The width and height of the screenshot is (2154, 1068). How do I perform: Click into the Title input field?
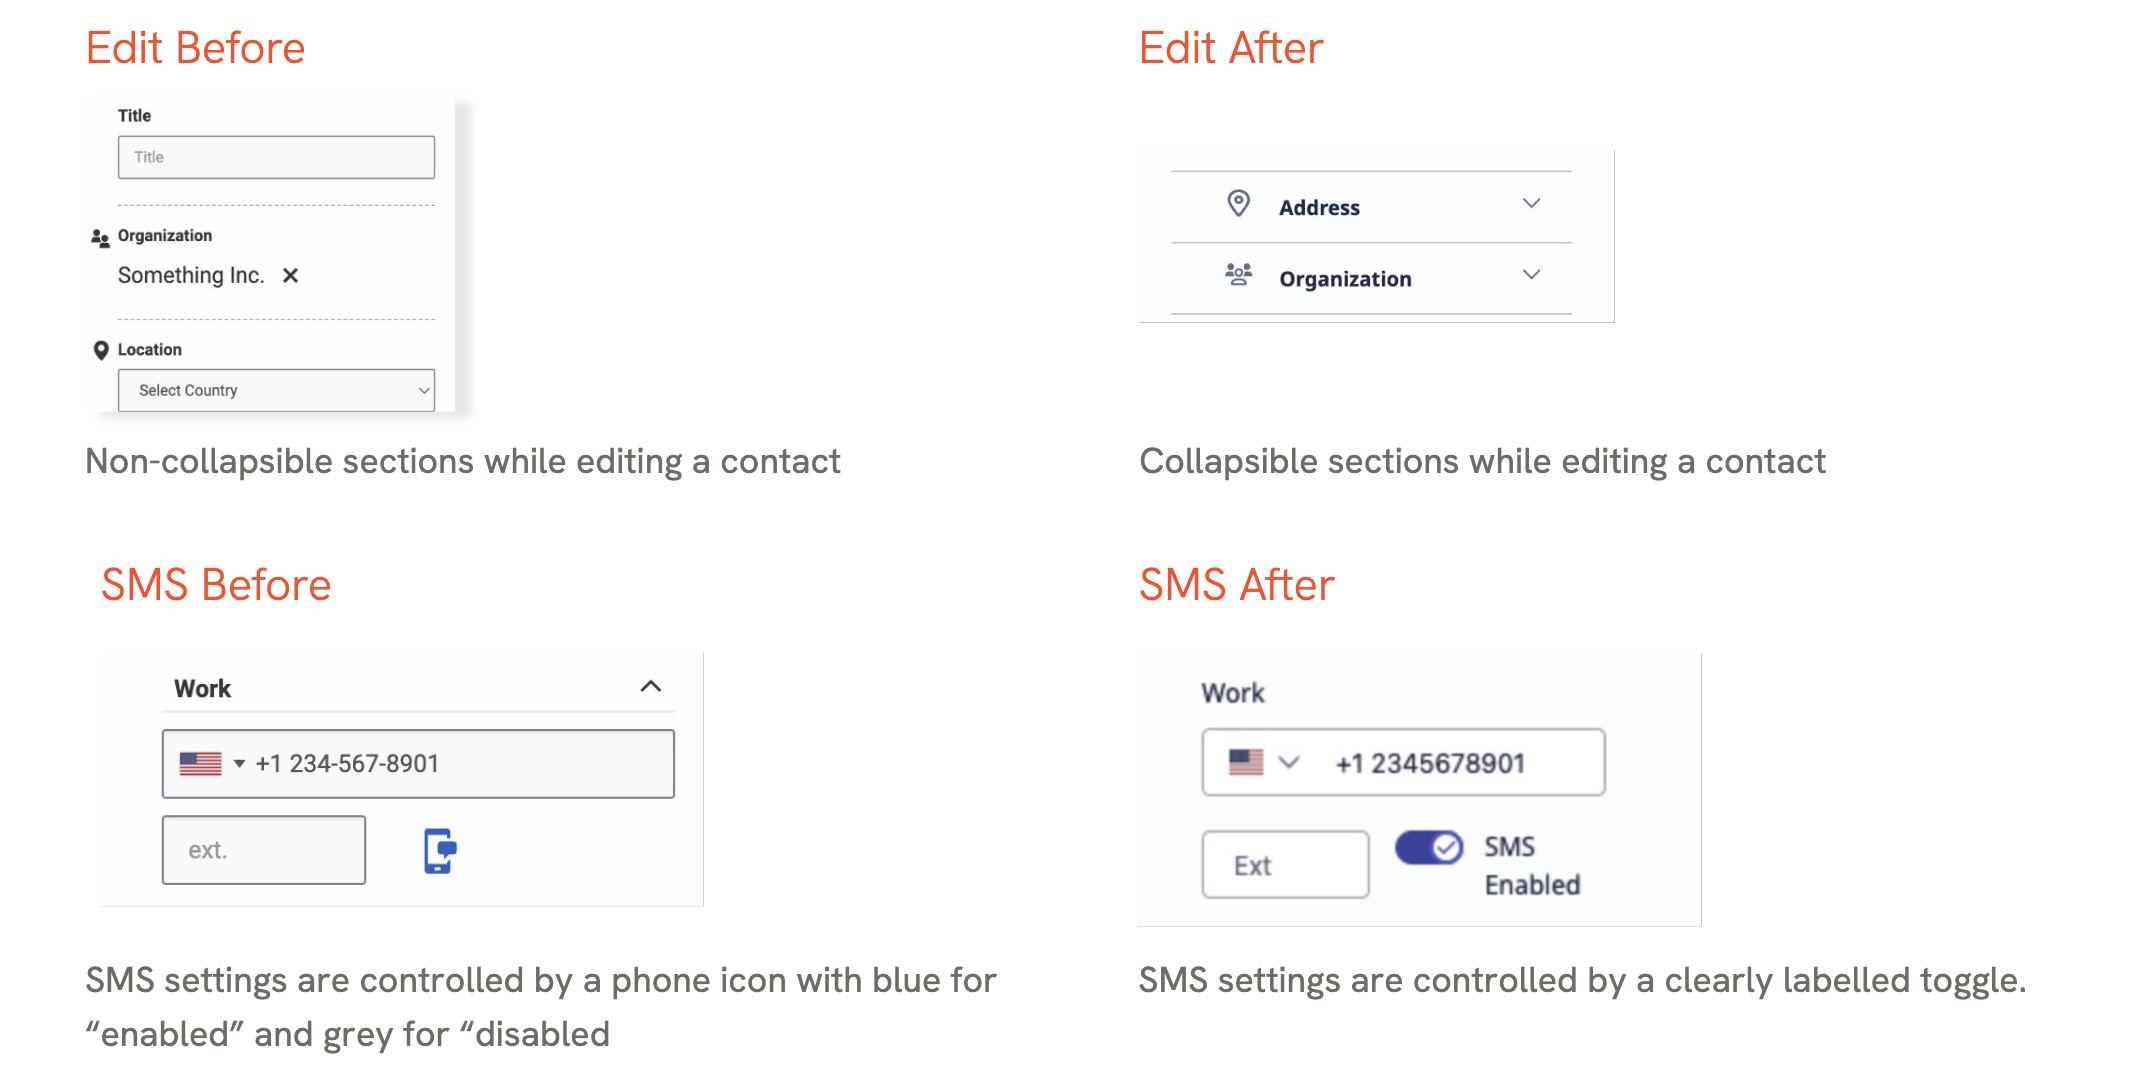point(276,156)
